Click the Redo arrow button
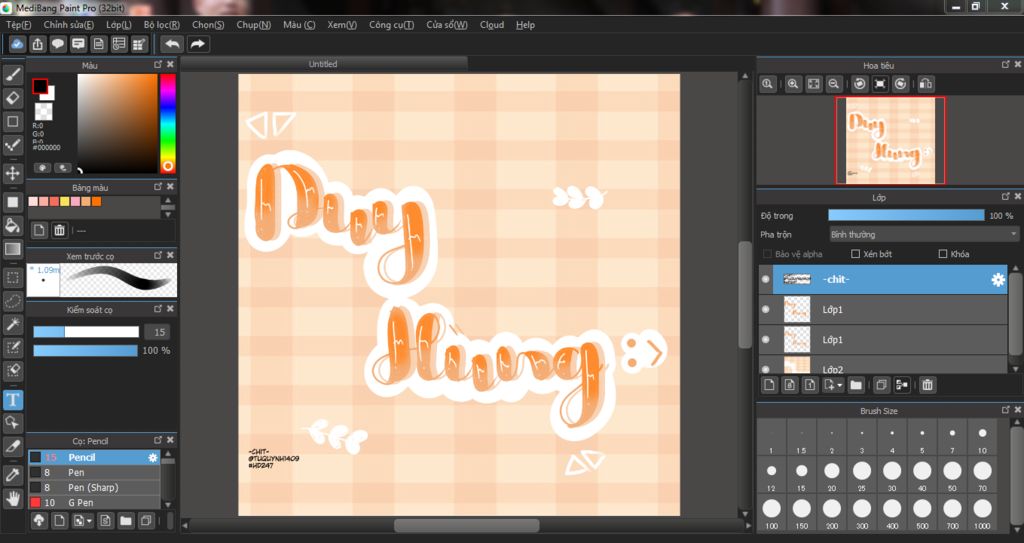1024x543 pixels. click(197, 44)
